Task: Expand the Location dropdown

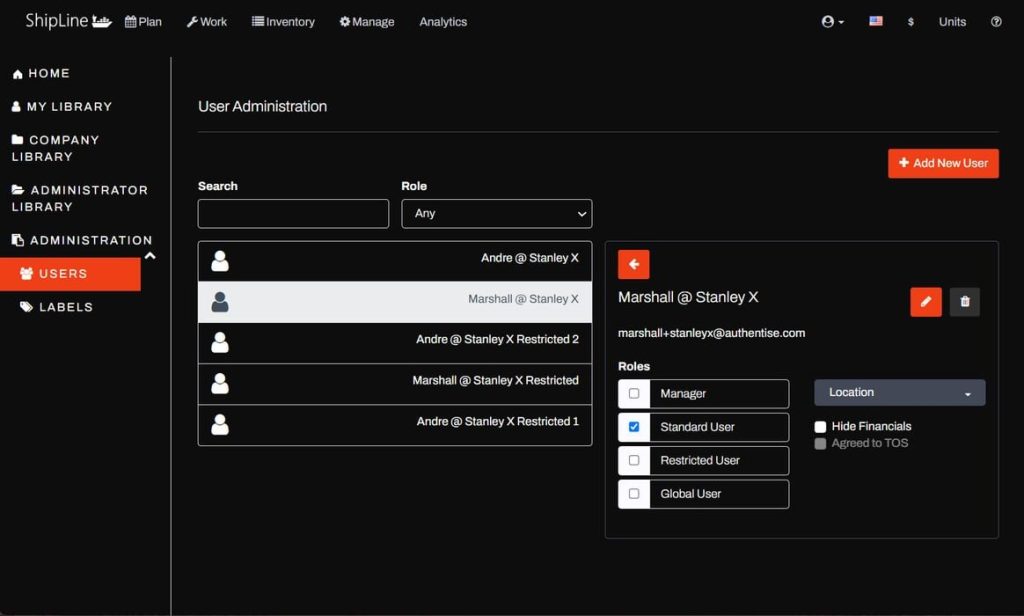Action: (x=899, y=393)
